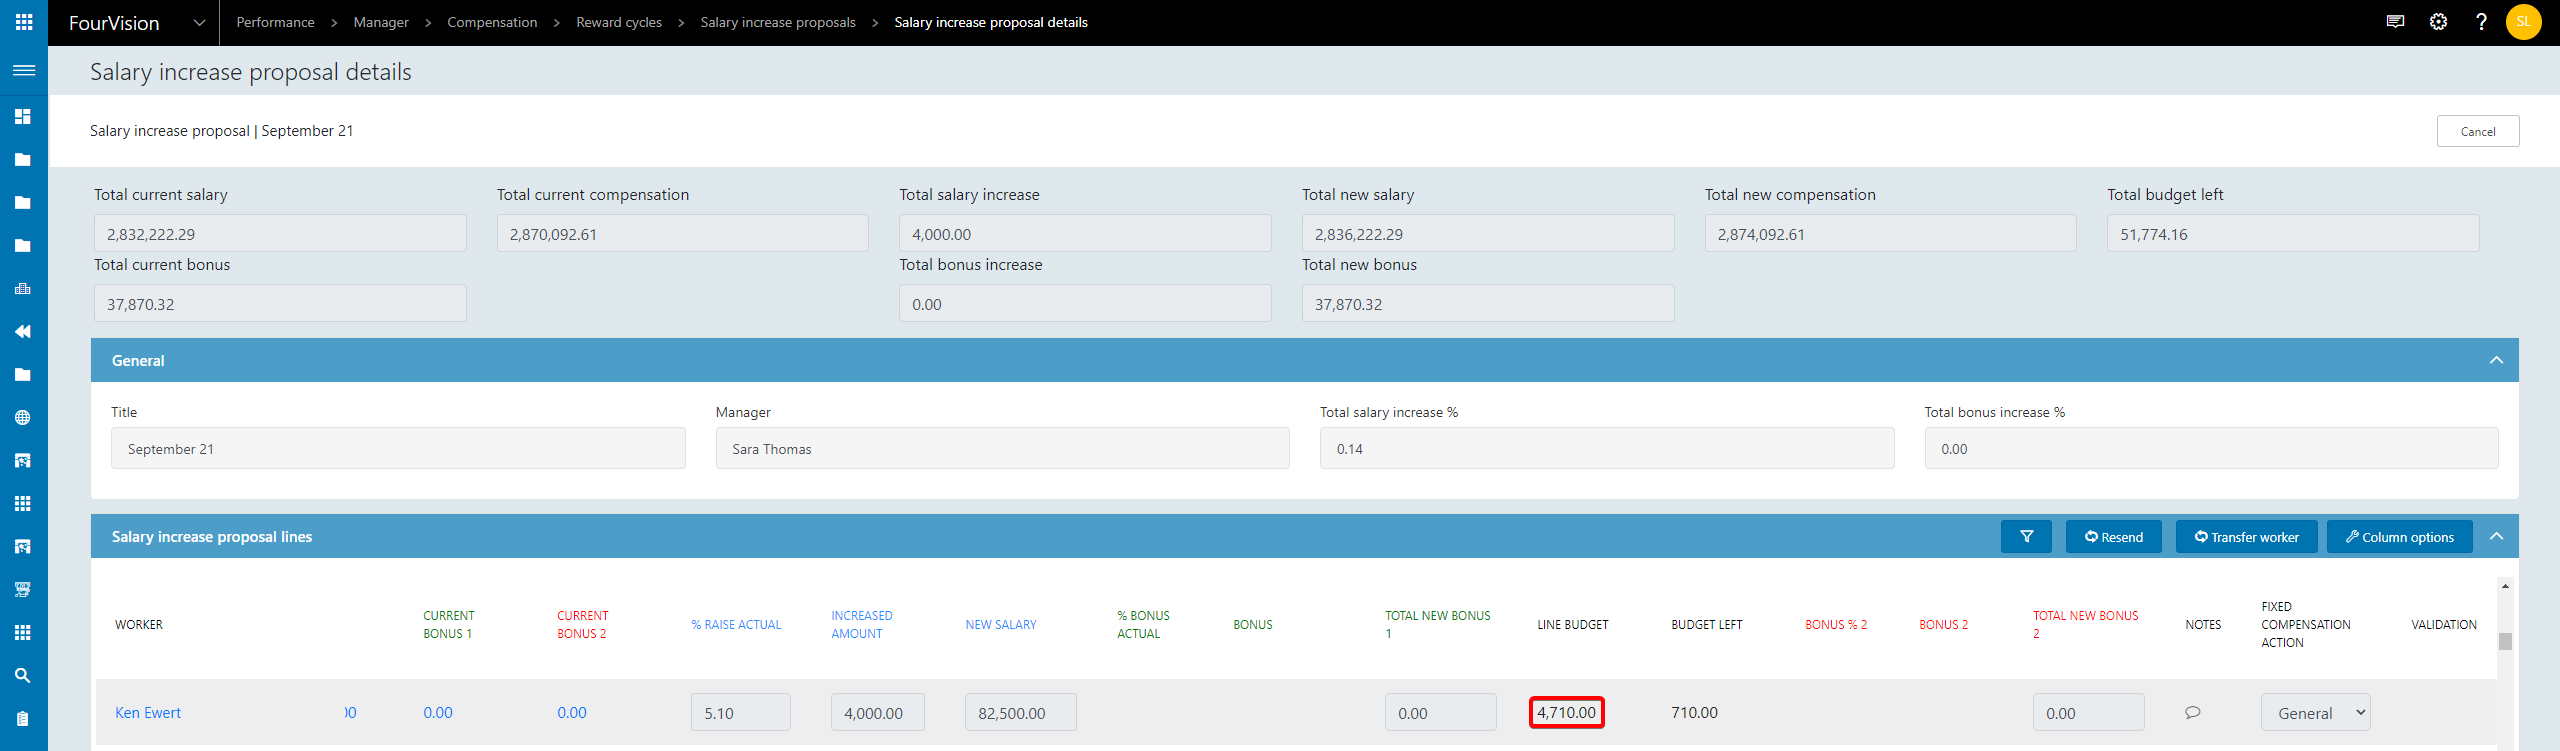Go to Reward cycles breadcrumb

(619, 22)
